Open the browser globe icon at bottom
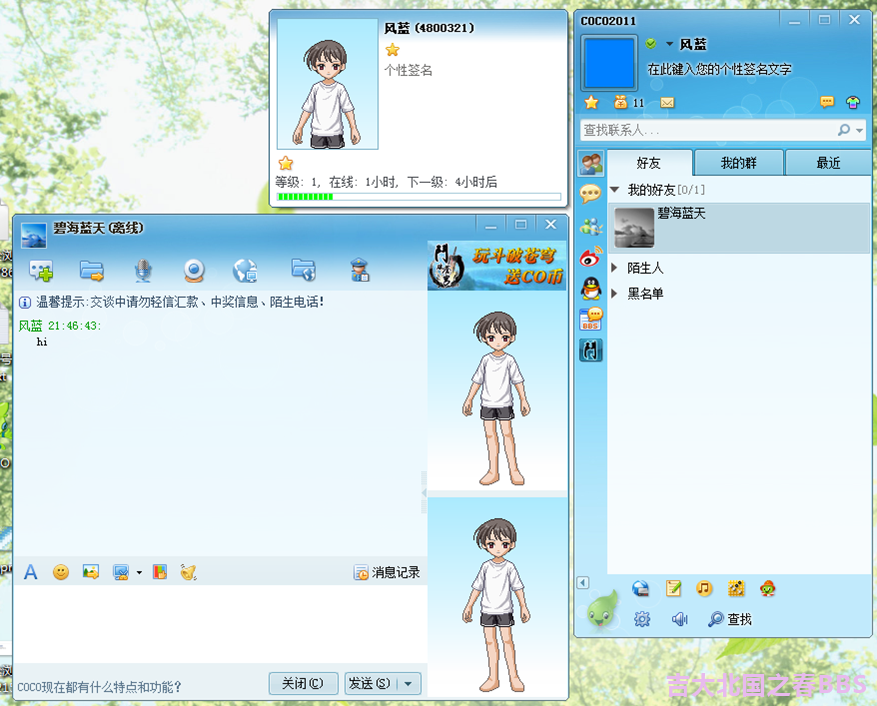The width and height of the screenshot is (877, 706). point(640,588)
